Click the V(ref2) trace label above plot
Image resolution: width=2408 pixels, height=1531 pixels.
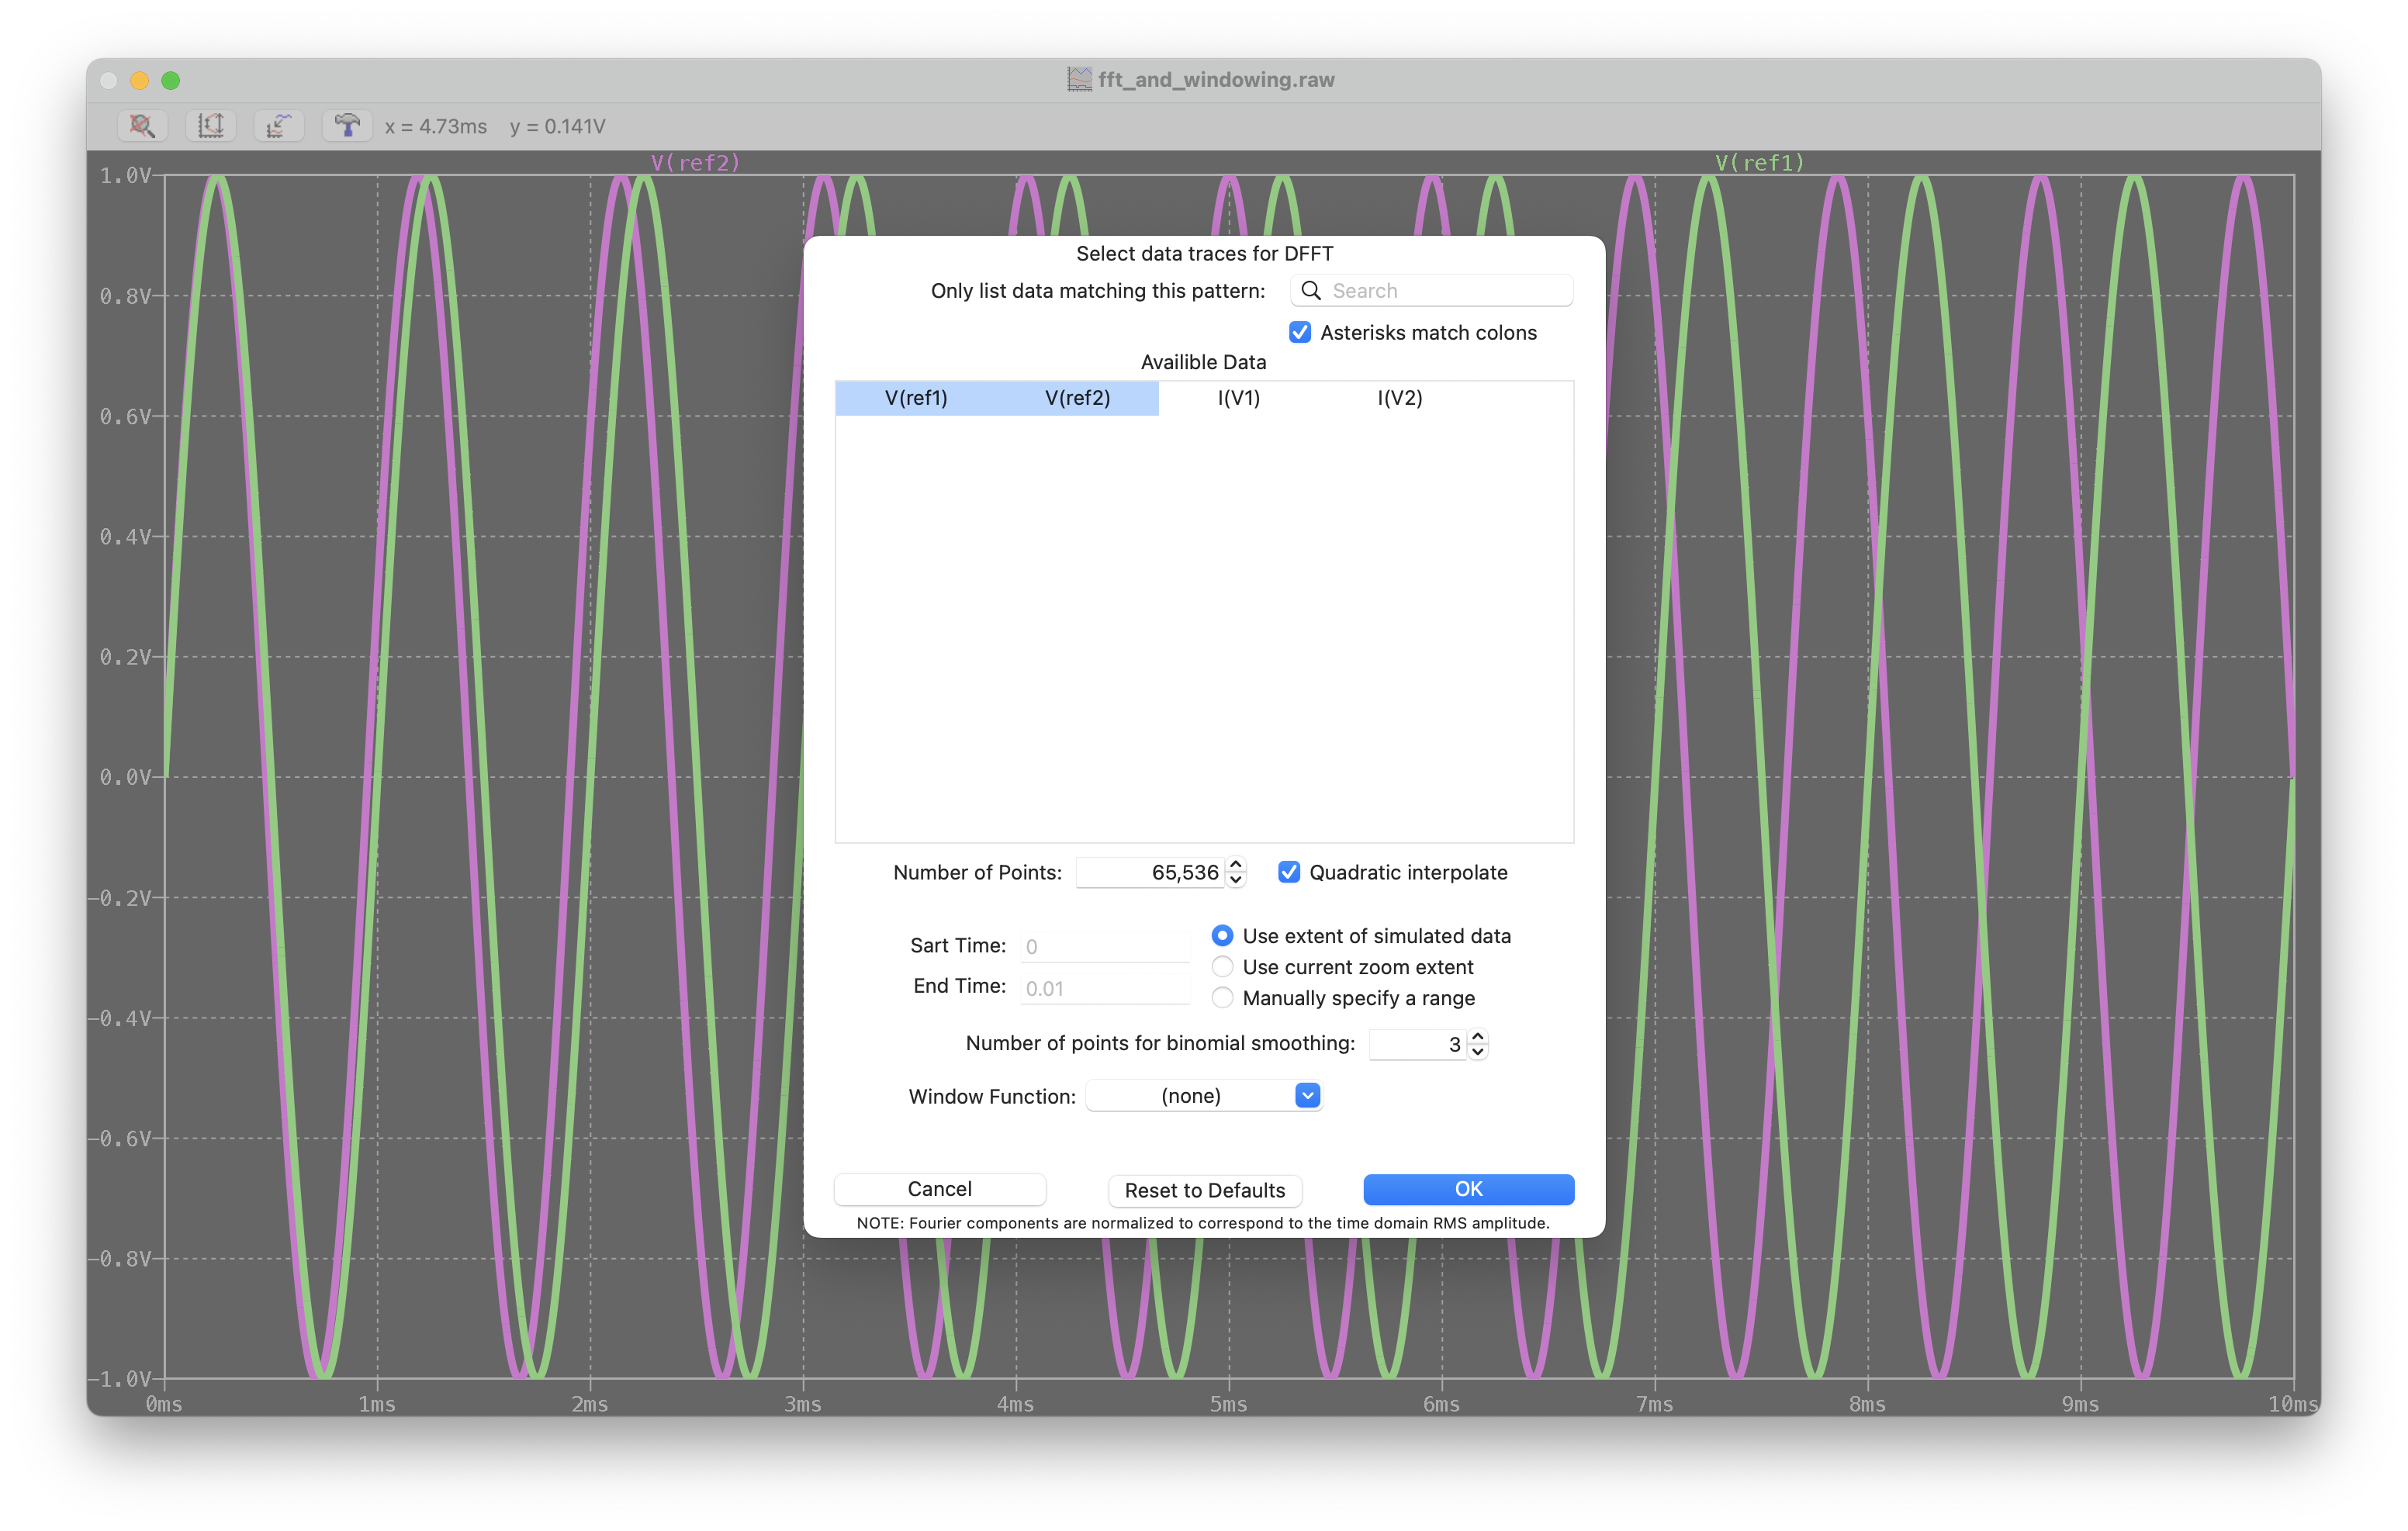coord(695,163)
